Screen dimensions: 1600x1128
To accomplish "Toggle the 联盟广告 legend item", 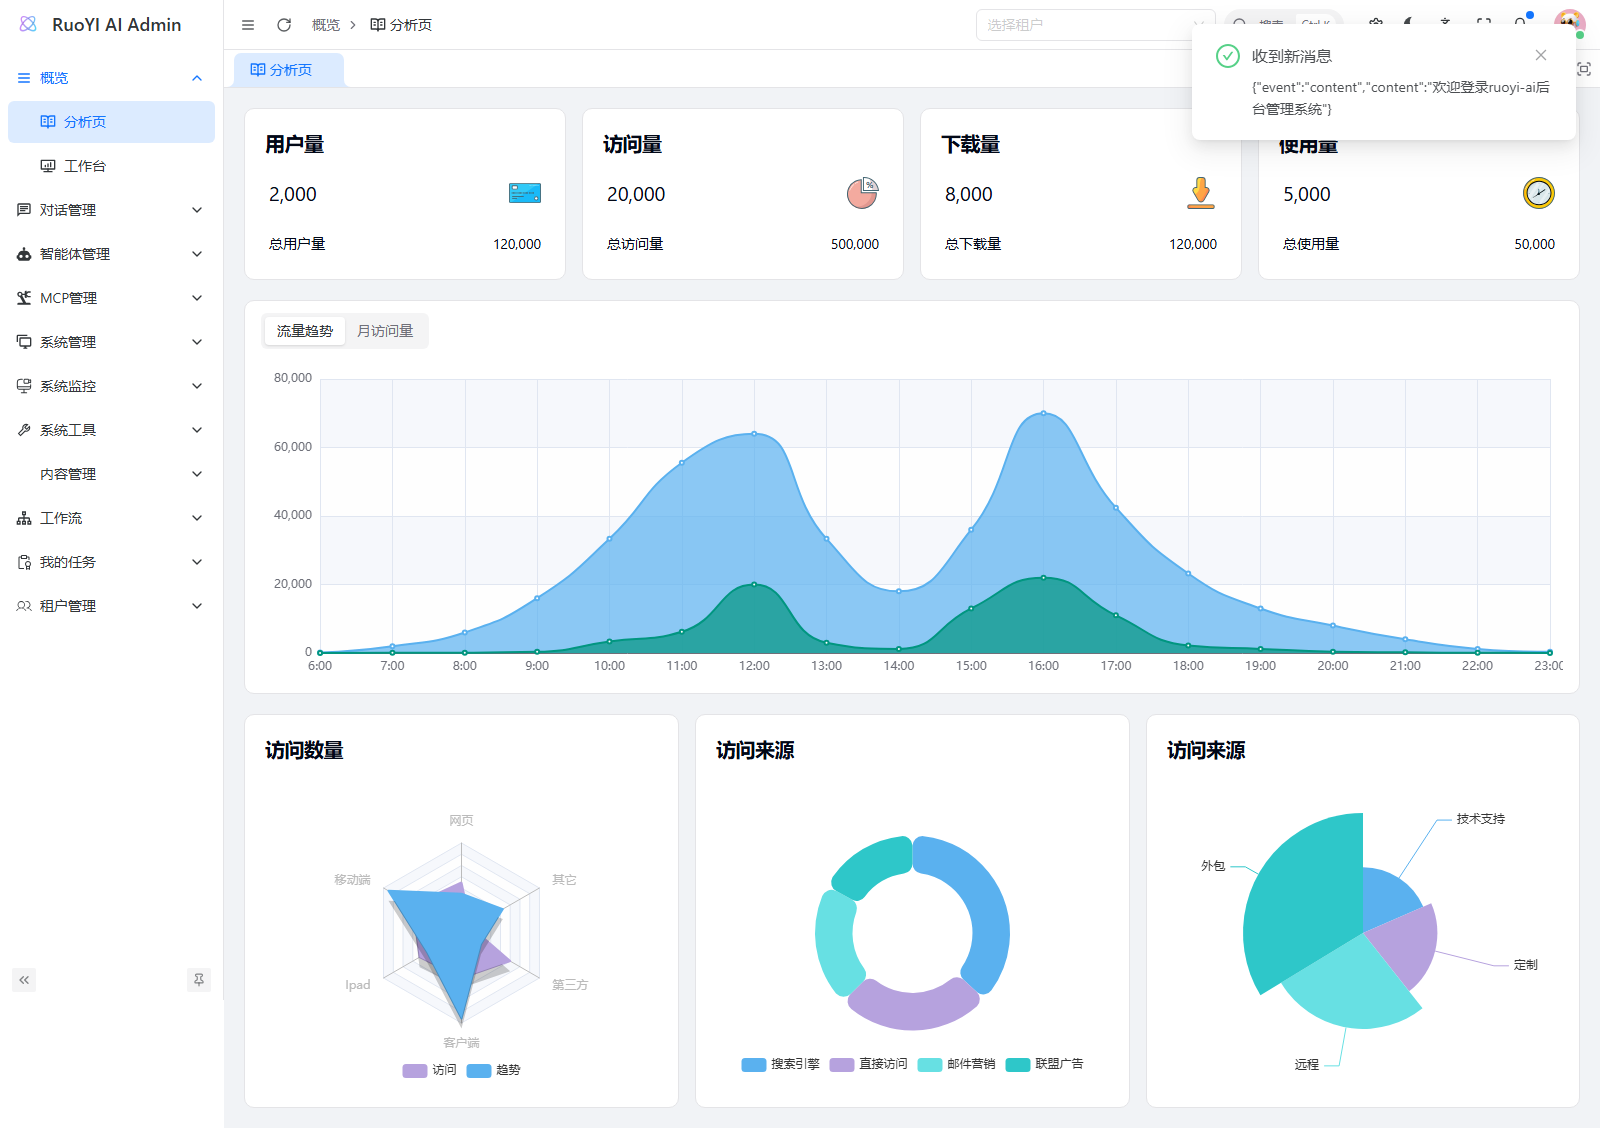I will pyautogui.click(x=1045, y=1064).
